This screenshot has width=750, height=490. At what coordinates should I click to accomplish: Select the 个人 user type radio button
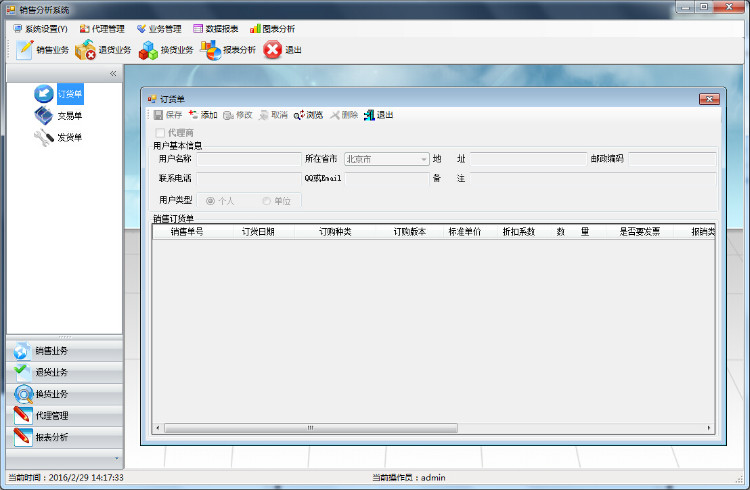click(x=210, y=201)
